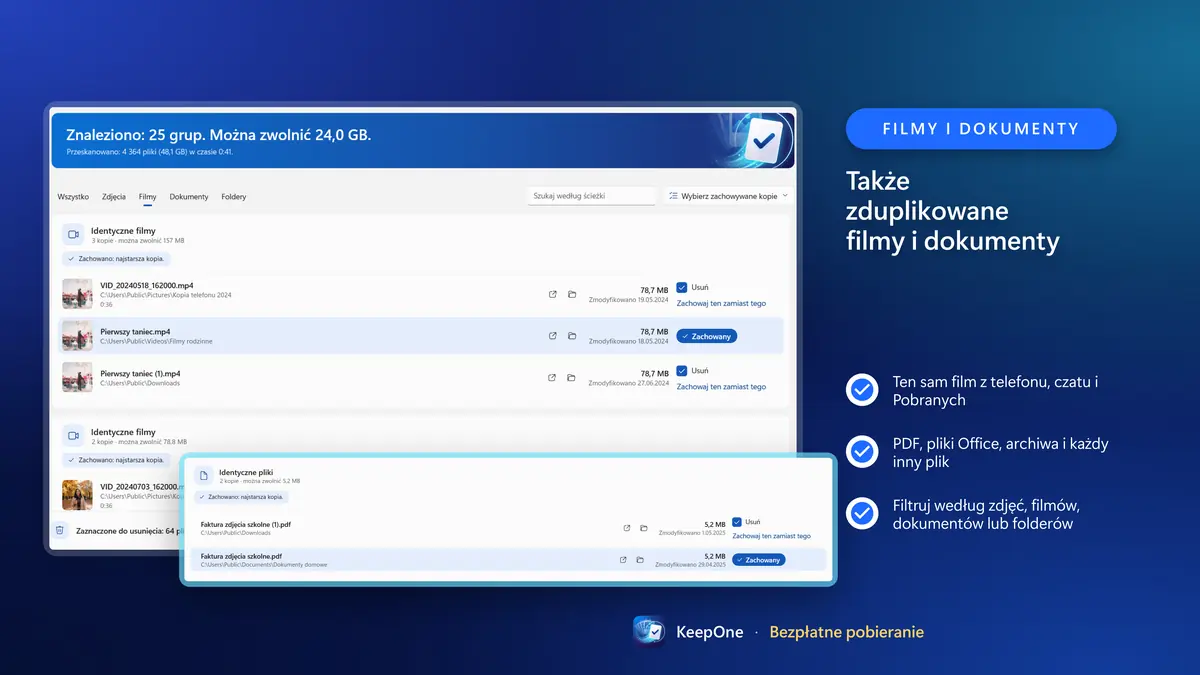Click VID_20240703 video thumbnail
Image resolution: width=1200 pixels, height=675 pixels.
click(x=77, y=495)
